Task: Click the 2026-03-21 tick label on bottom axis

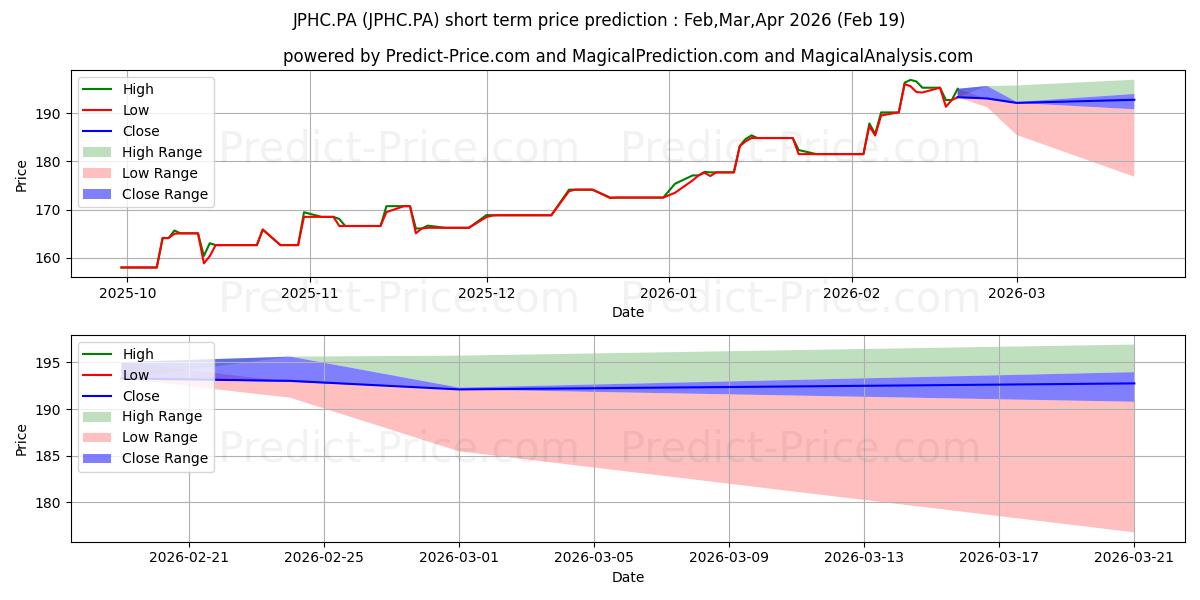Action: click(x=1134, y=557)
